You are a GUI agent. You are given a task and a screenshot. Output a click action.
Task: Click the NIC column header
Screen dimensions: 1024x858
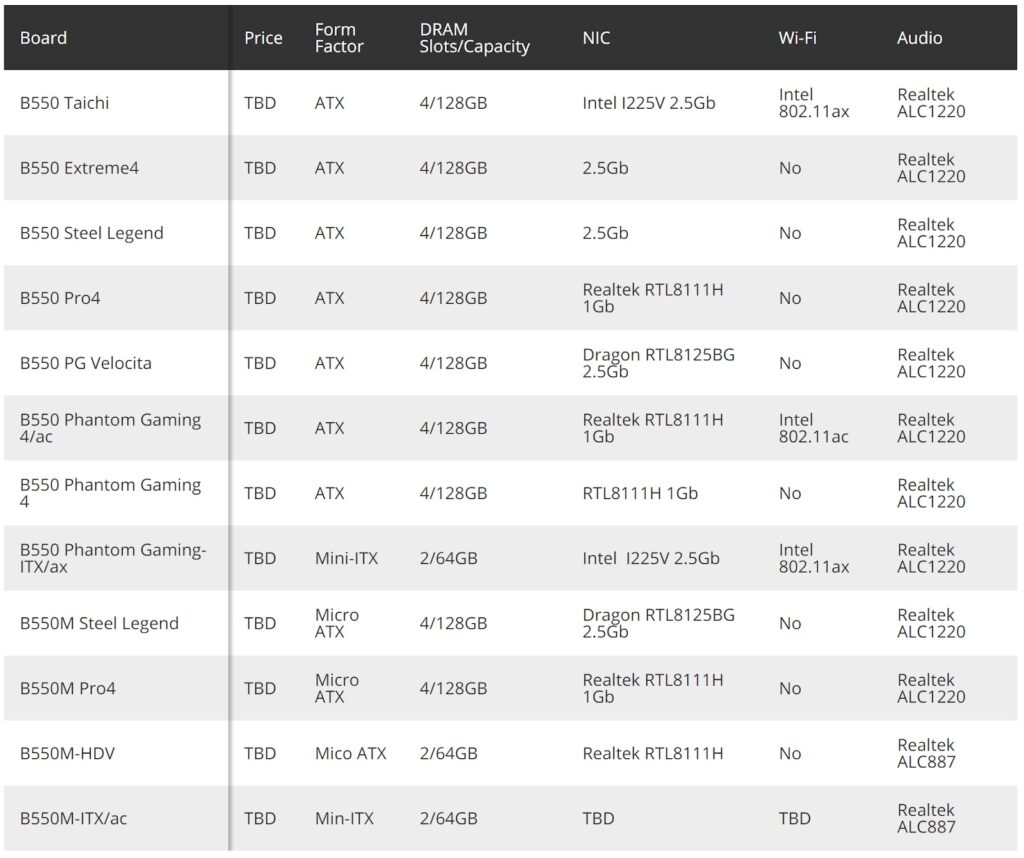596,38
